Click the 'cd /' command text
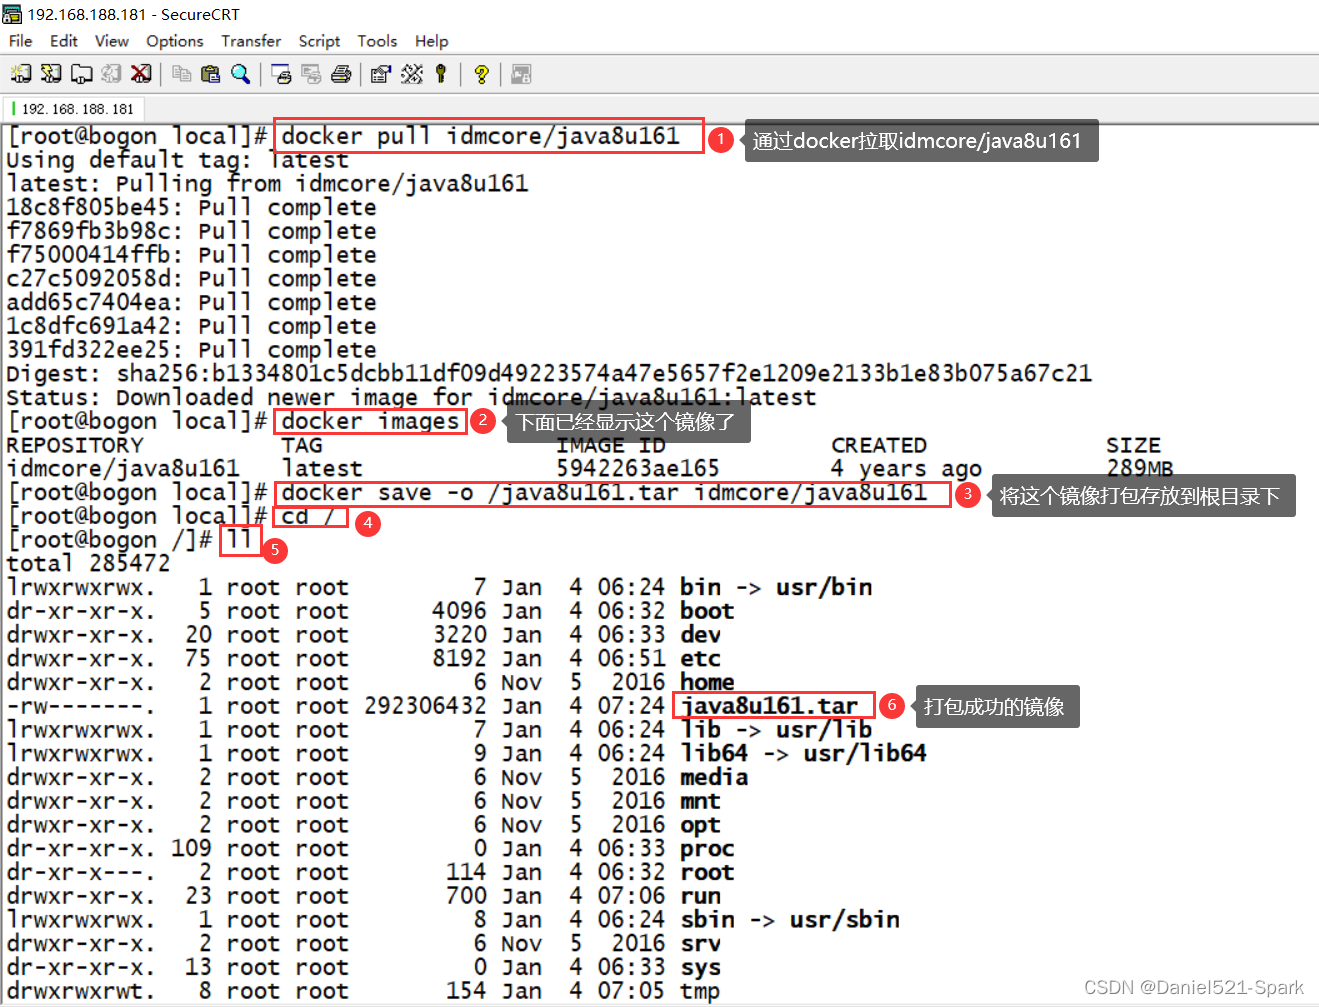1319x1007 pixels. [308, 516]
